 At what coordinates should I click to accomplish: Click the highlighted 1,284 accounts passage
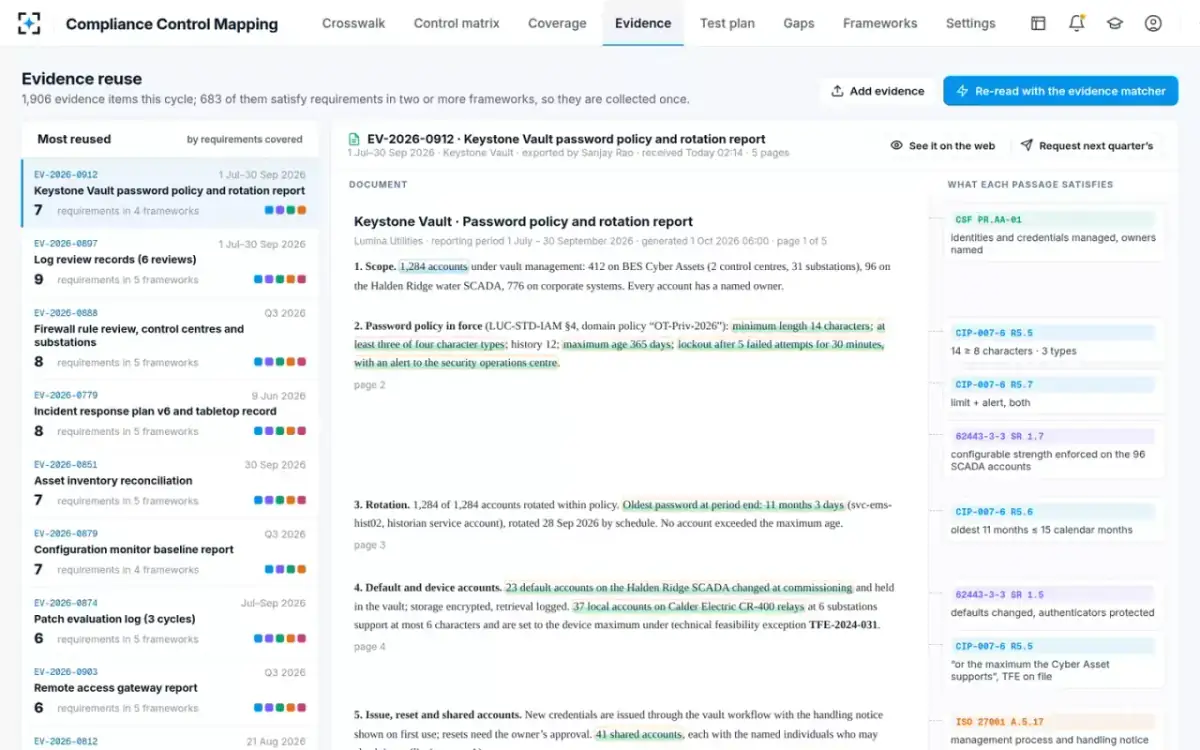433,267
